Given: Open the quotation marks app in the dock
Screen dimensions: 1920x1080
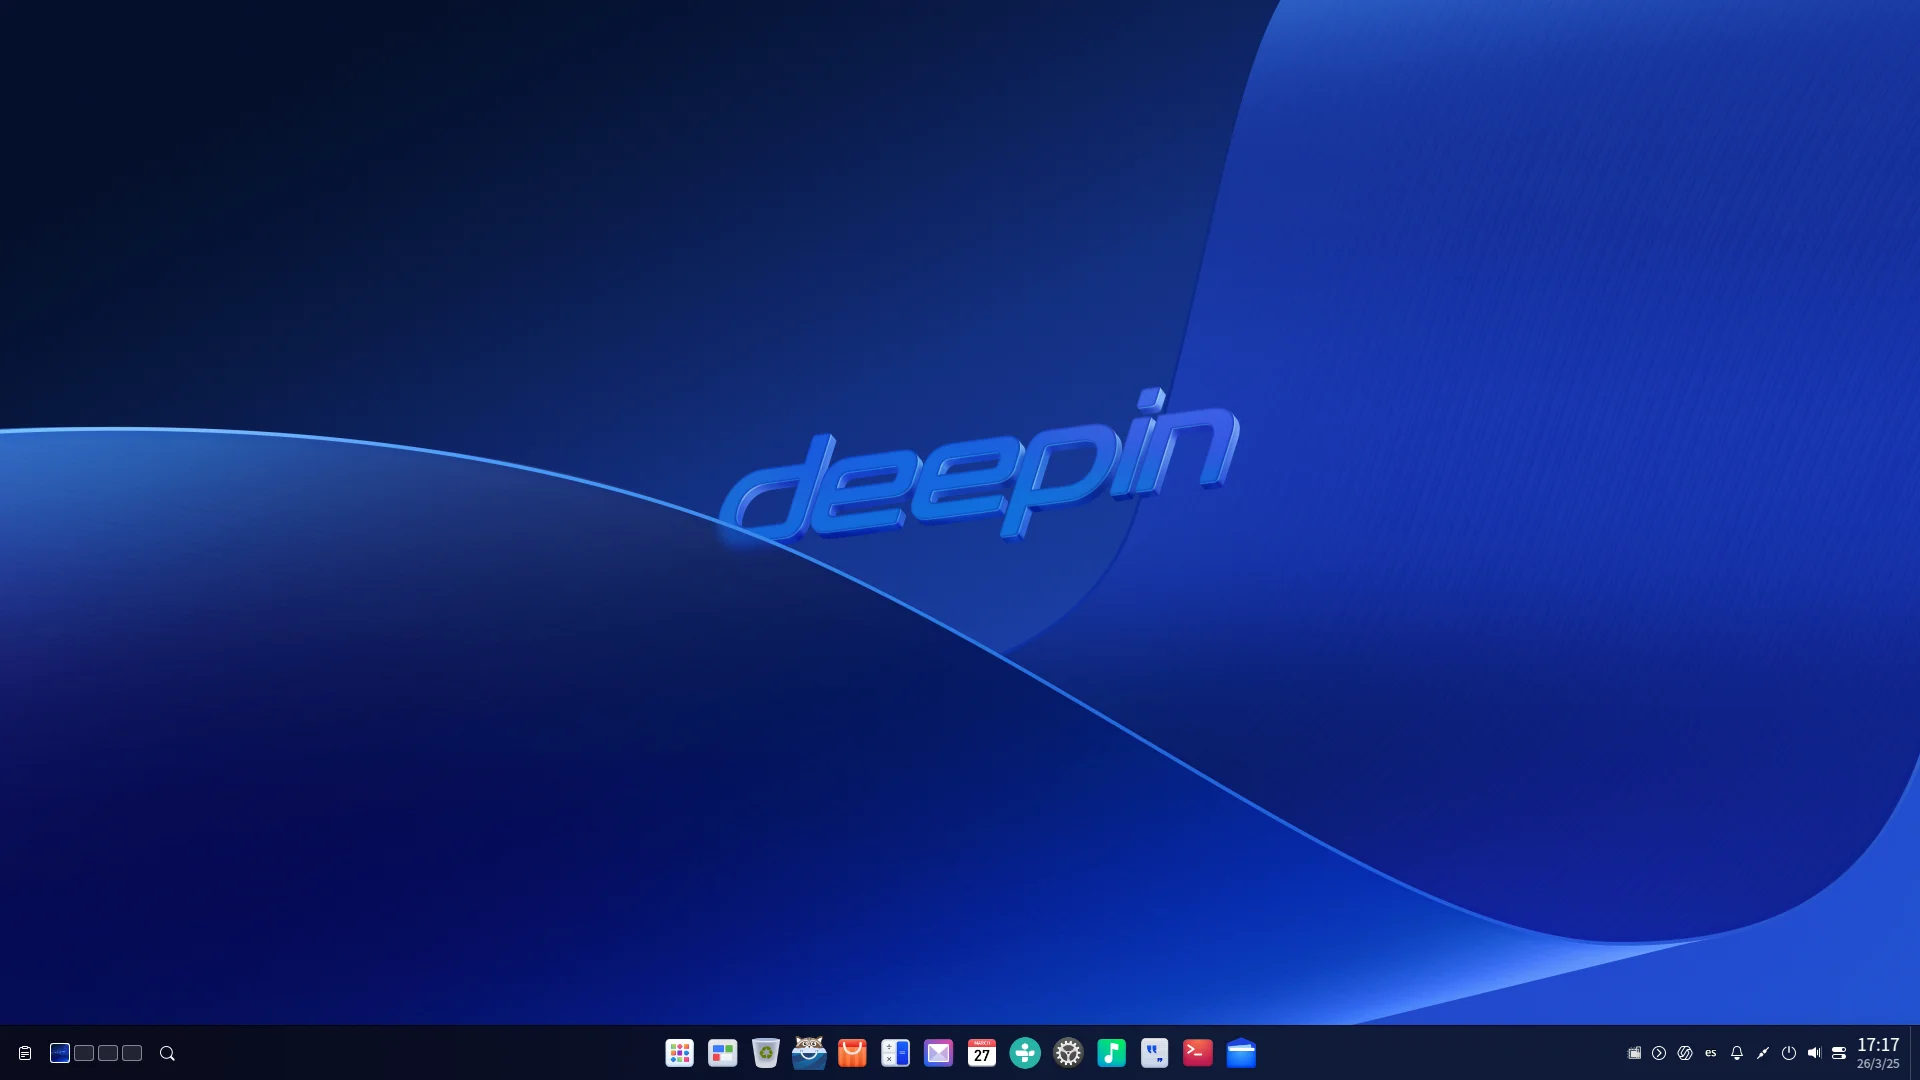Looking at the screenshot, I should (1154, 1053).
